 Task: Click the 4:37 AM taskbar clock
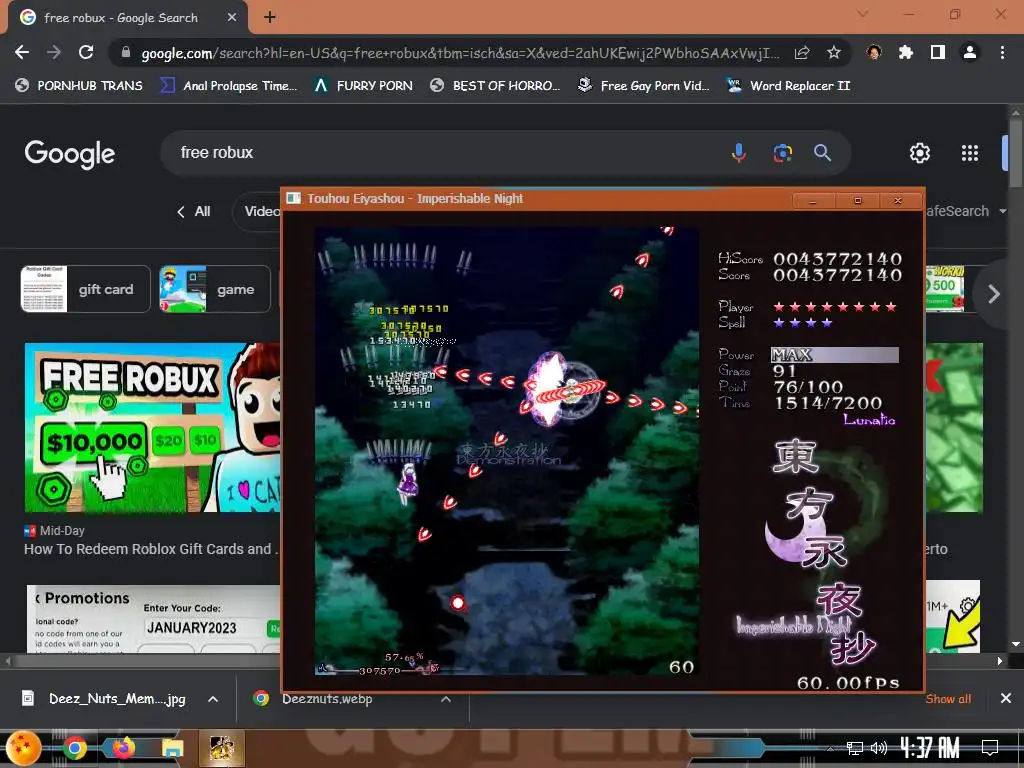click(x=931, y=747)
